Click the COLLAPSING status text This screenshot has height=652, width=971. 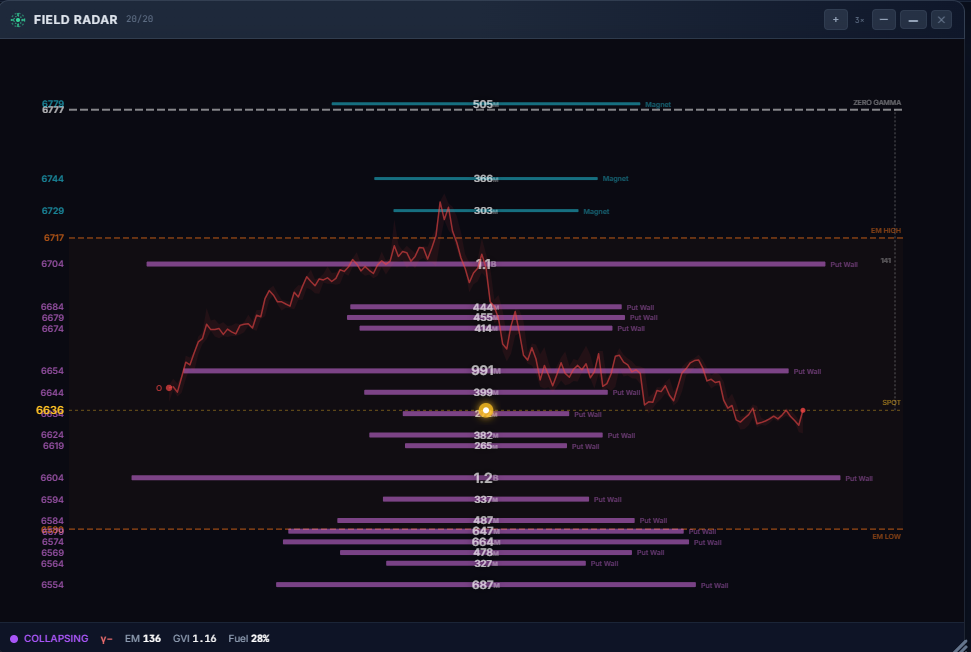click(x=57, y=638)
